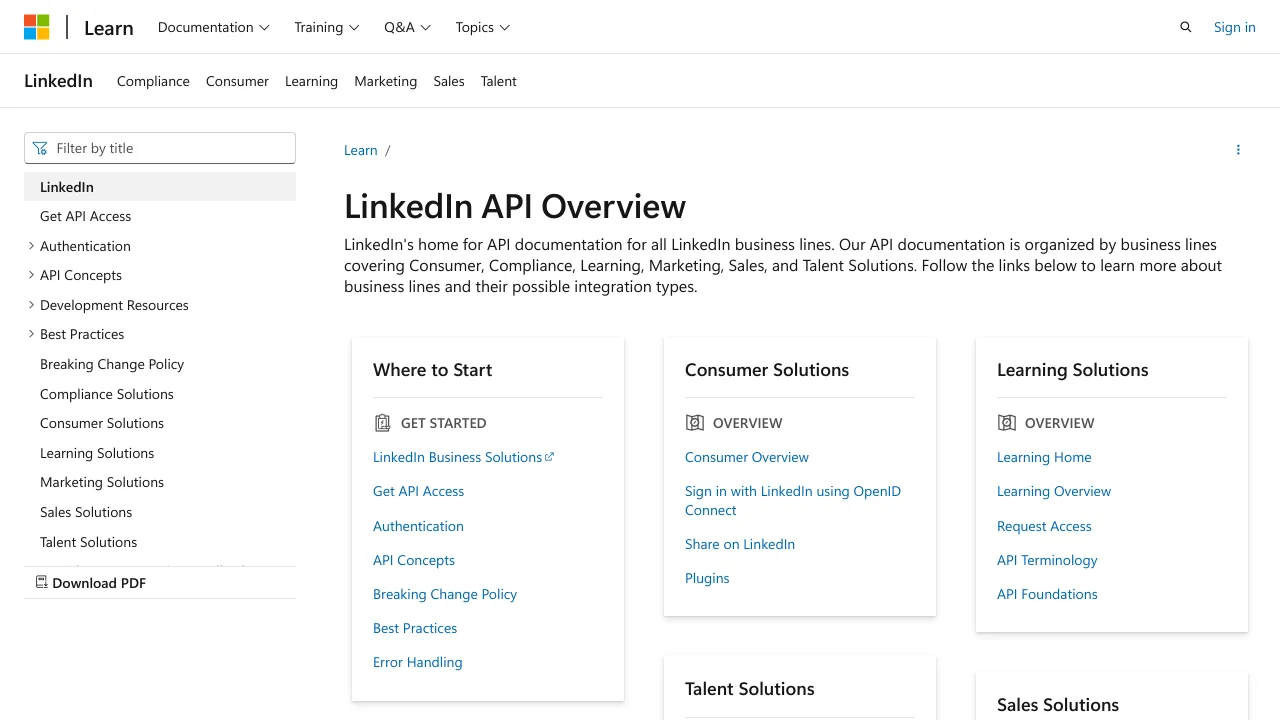Go to Consumer in the LinkedIn nav bar
This screenshot has height=720, width=1280.
pos(237,81)
